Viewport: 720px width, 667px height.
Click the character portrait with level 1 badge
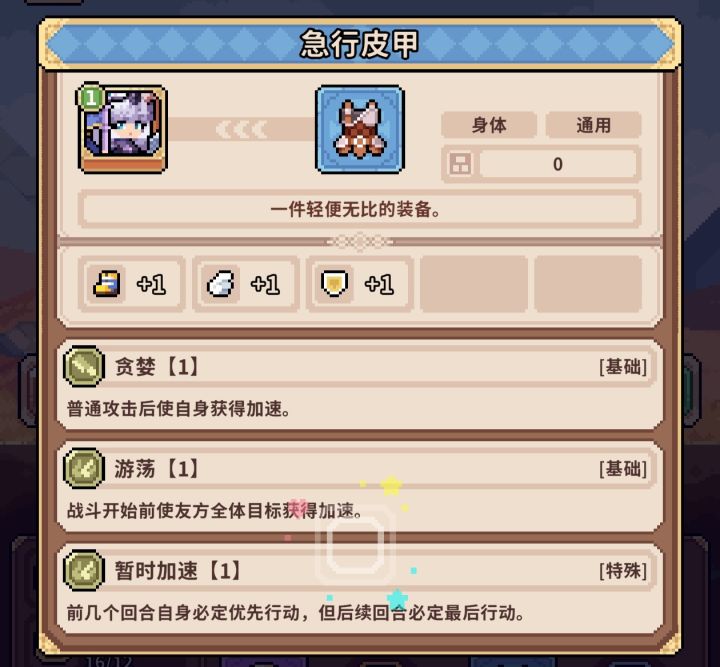tap(122, 129)
